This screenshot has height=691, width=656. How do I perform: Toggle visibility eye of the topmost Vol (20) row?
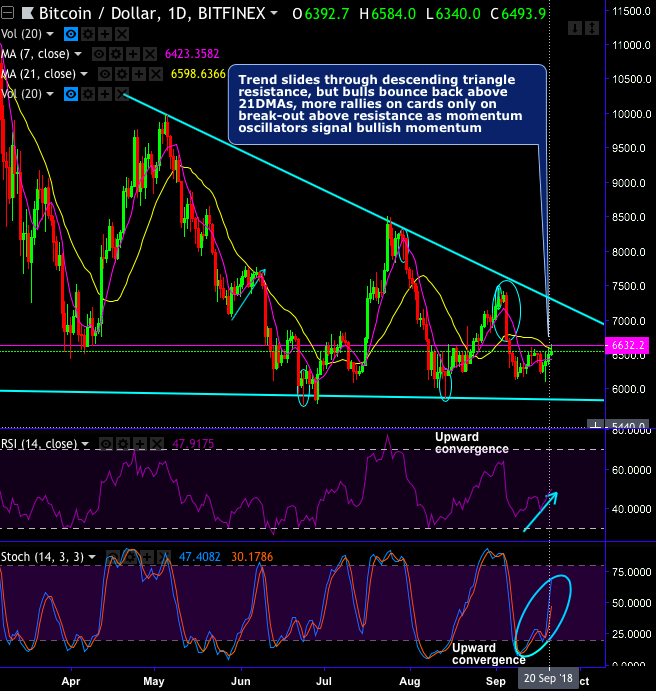(x=71, y=34)
